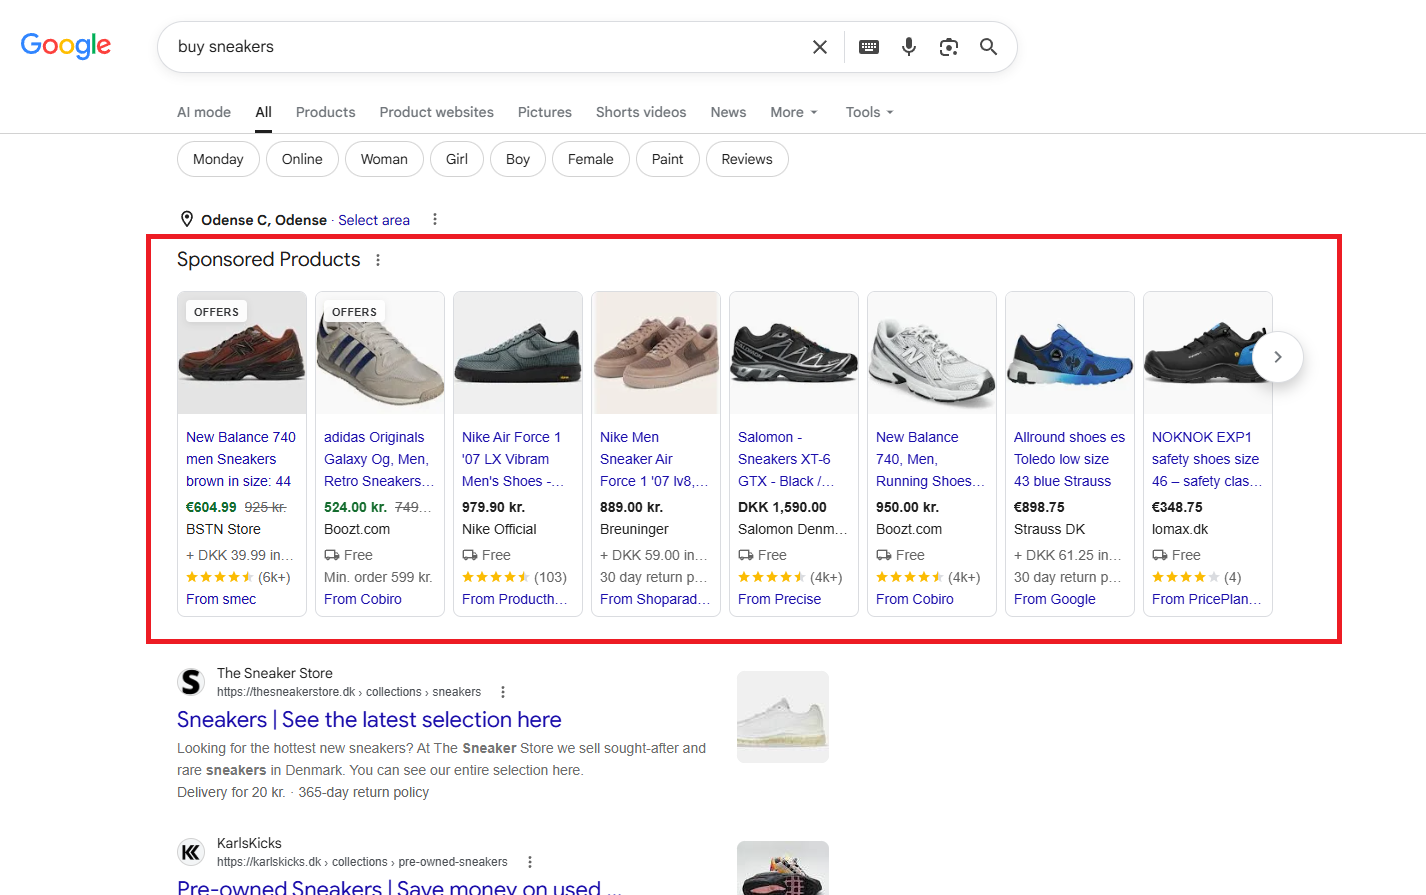Open Sponsored Products info menu

(x=378, y=260)
